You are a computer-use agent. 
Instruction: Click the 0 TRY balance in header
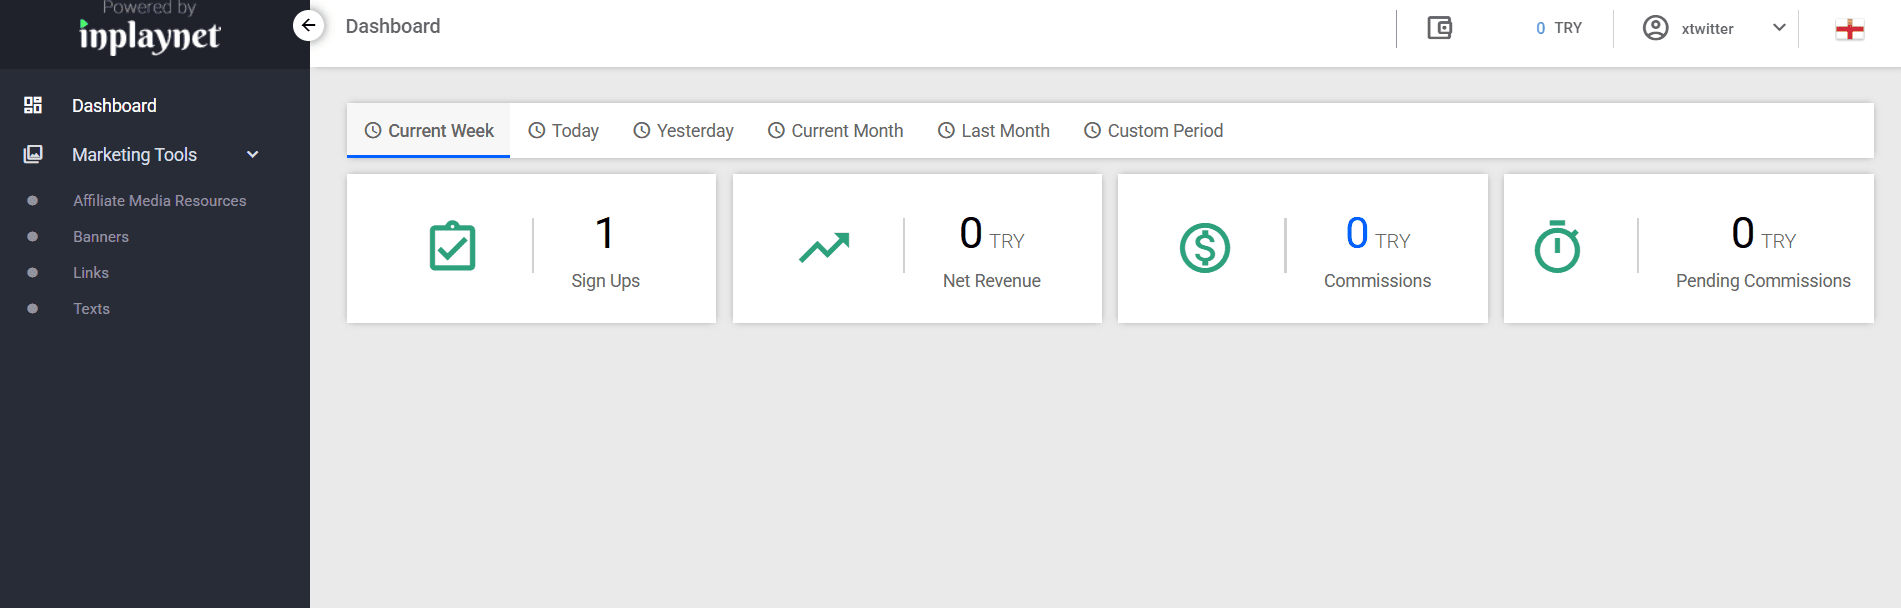[x=1559, y=28]
